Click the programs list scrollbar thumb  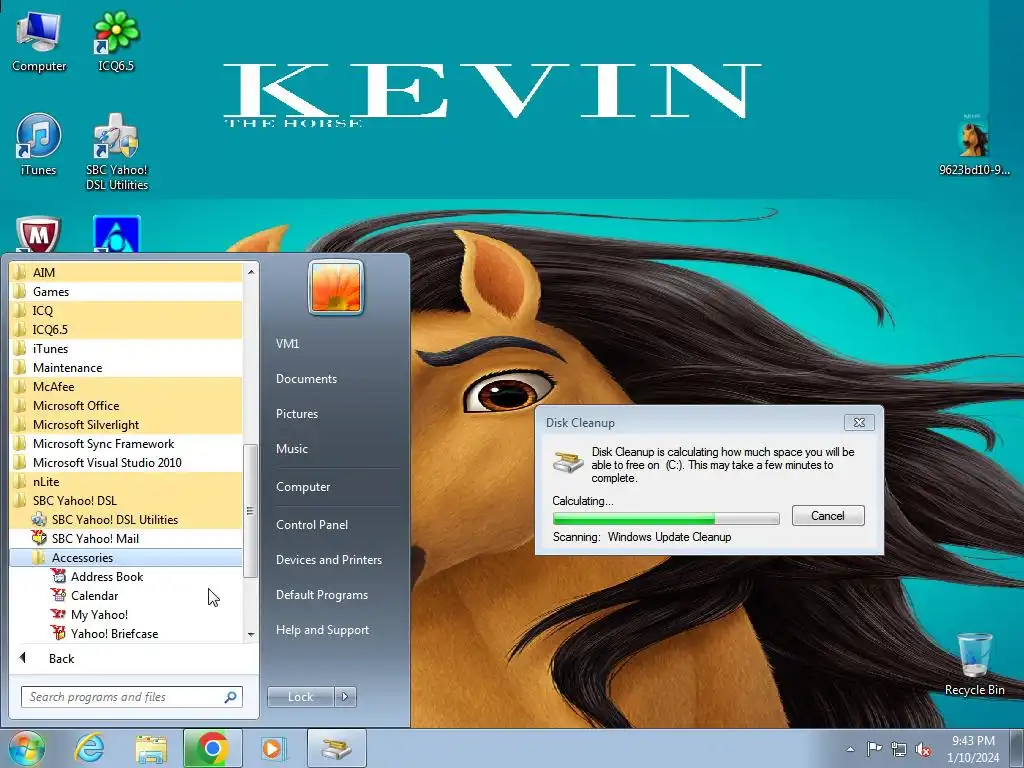250,511
